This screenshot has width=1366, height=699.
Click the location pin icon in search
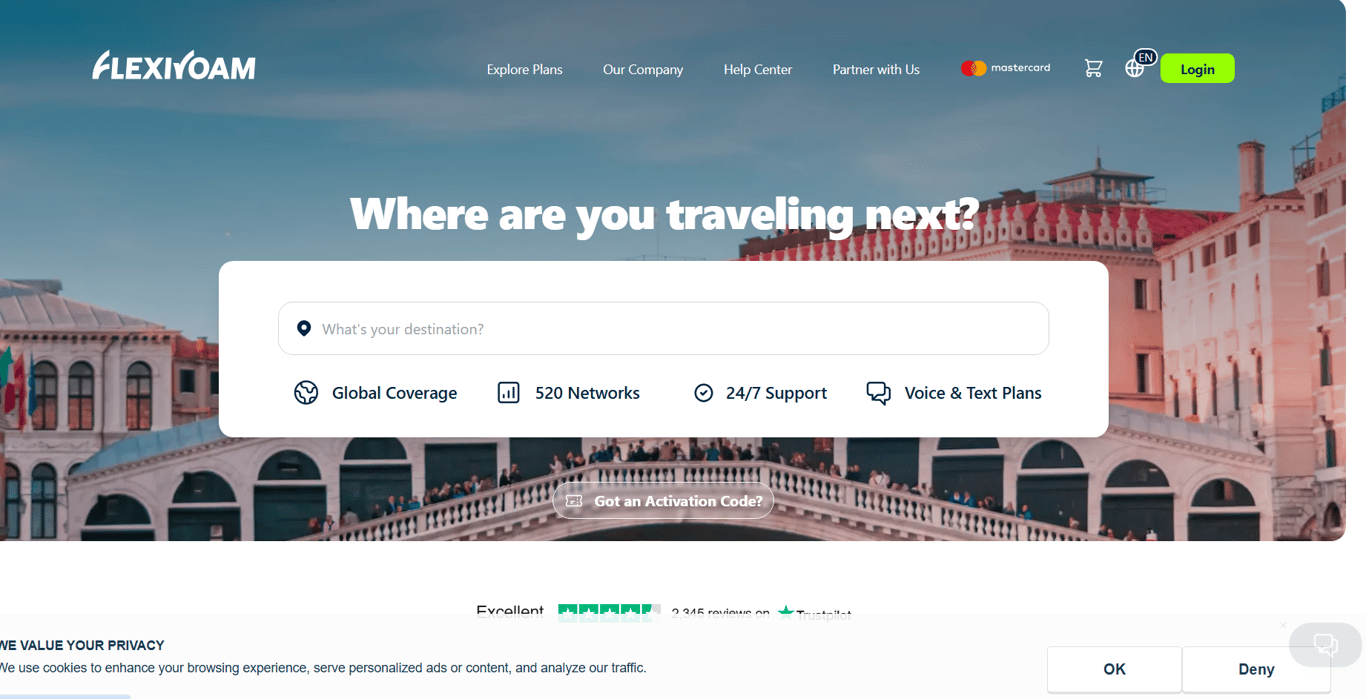click(x=304, y=328)
